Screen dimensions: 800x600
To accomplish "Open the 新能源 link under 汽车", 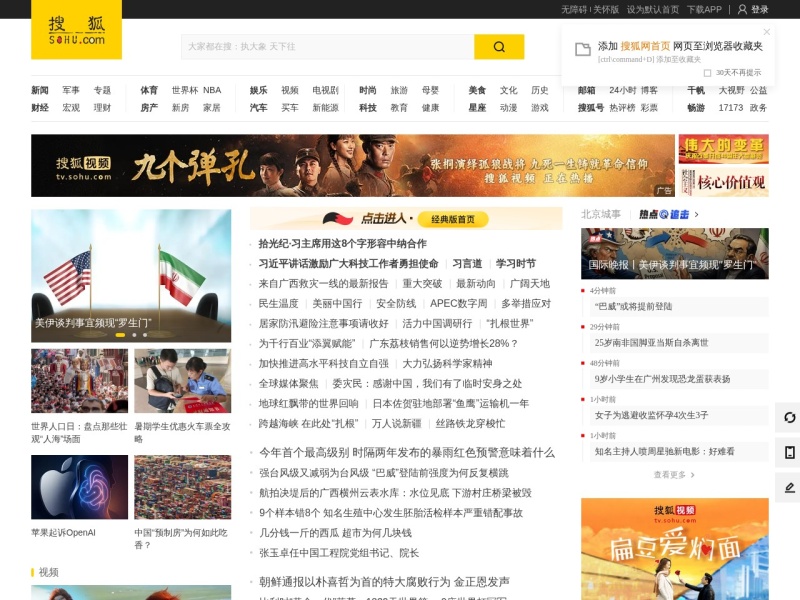I will coord(326,108).
